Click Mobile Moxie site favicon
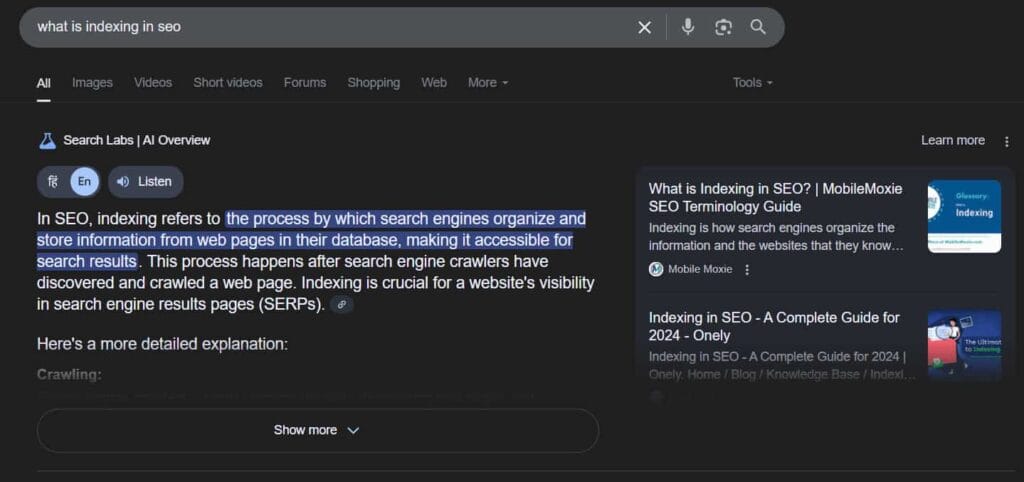Screen dimensions: 1024x482 pyautogui.click(x=656, y=269)
